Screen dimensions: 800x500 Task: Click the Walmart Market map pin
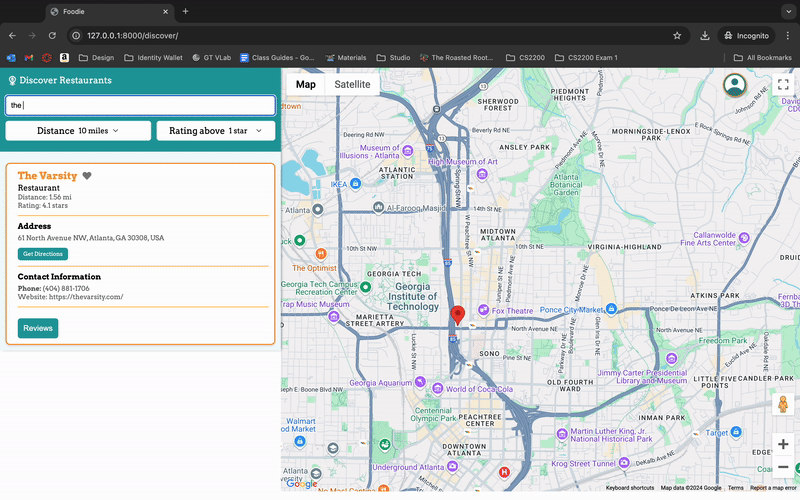point(300,441)
